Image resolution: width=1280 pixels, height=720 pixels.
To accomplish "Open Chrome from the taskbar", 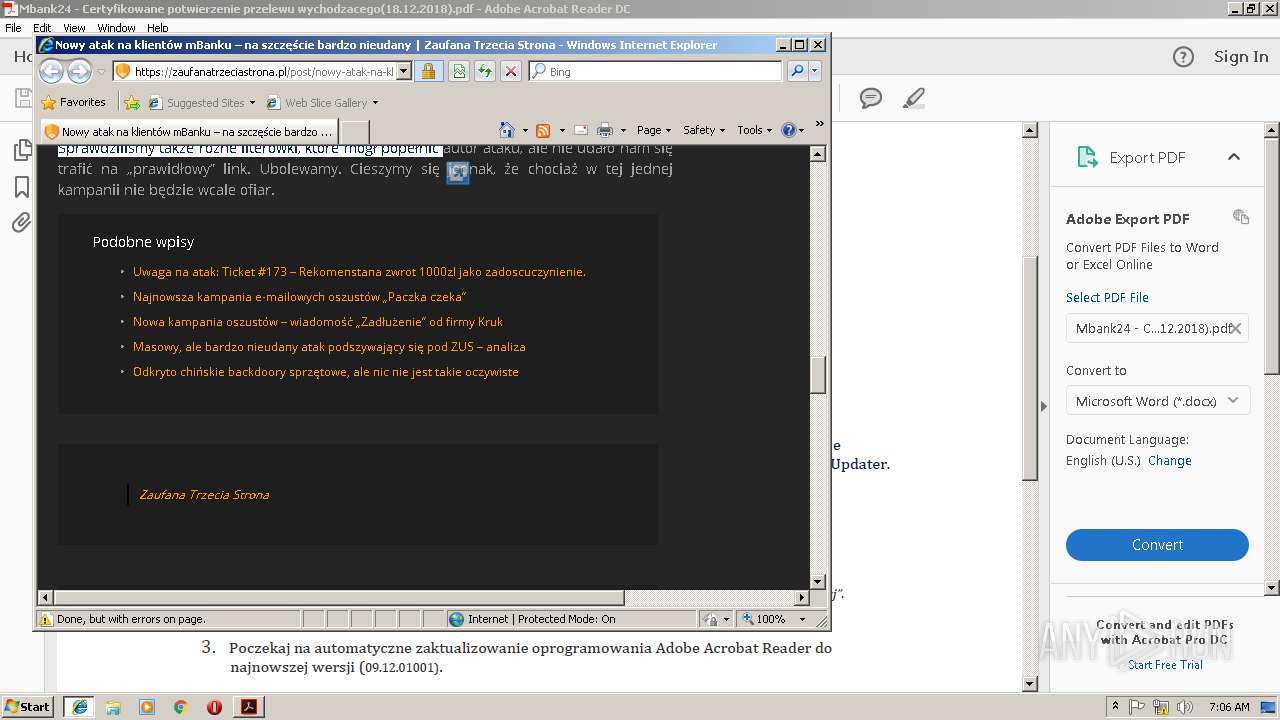I will pyautogui.click(x=180, y=707).
